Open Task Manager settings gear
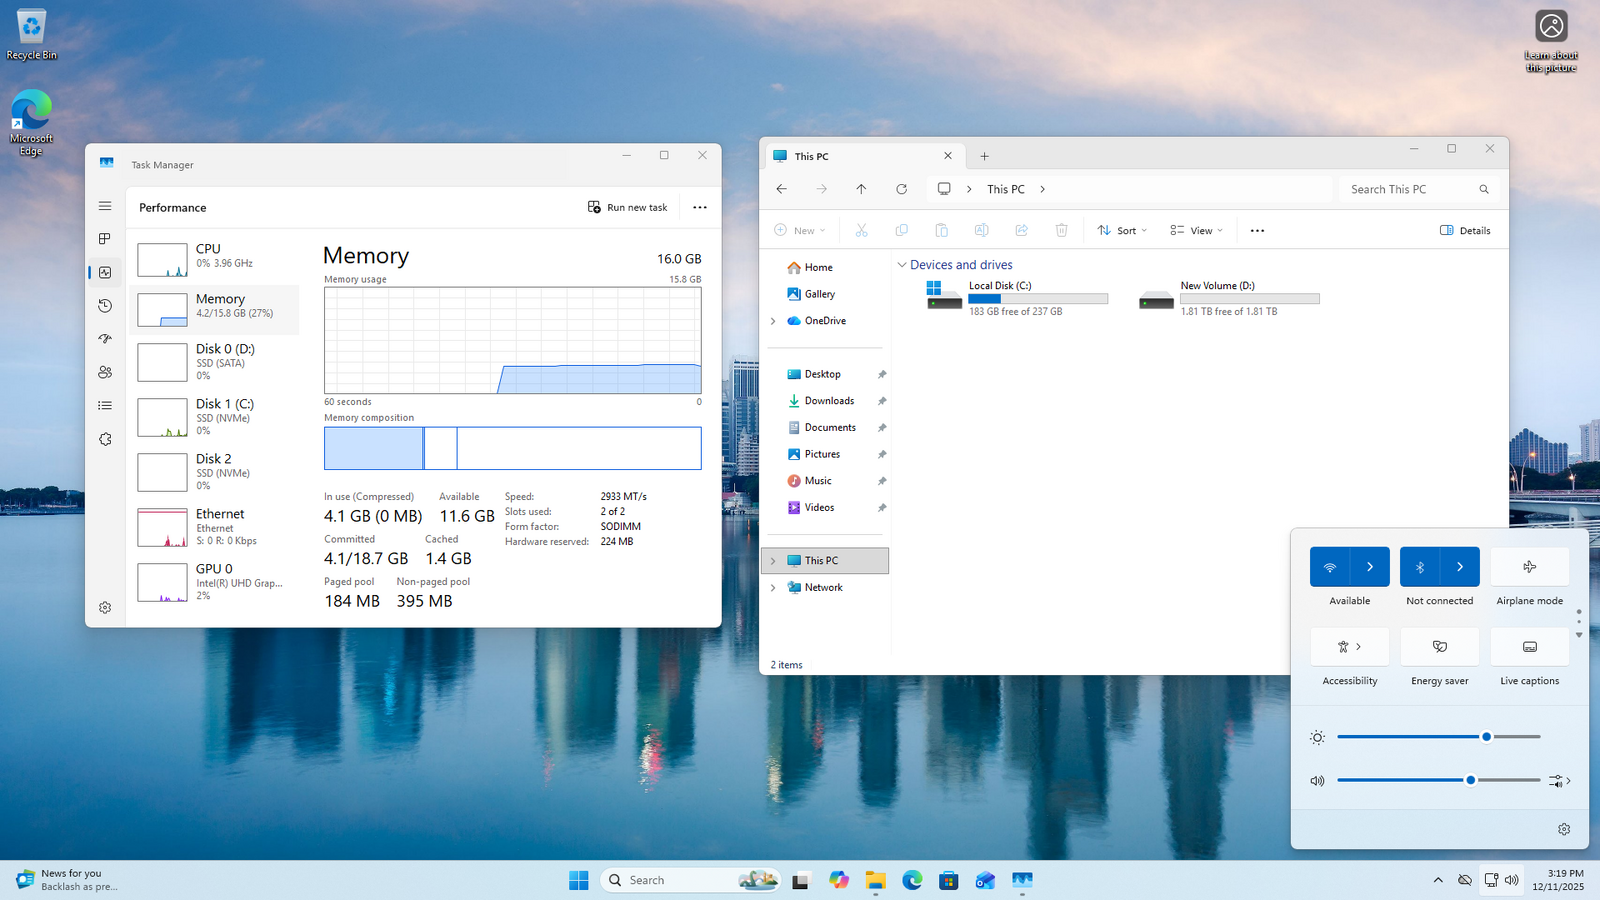This screenshot has height=900, width=1600. [105, 608]
